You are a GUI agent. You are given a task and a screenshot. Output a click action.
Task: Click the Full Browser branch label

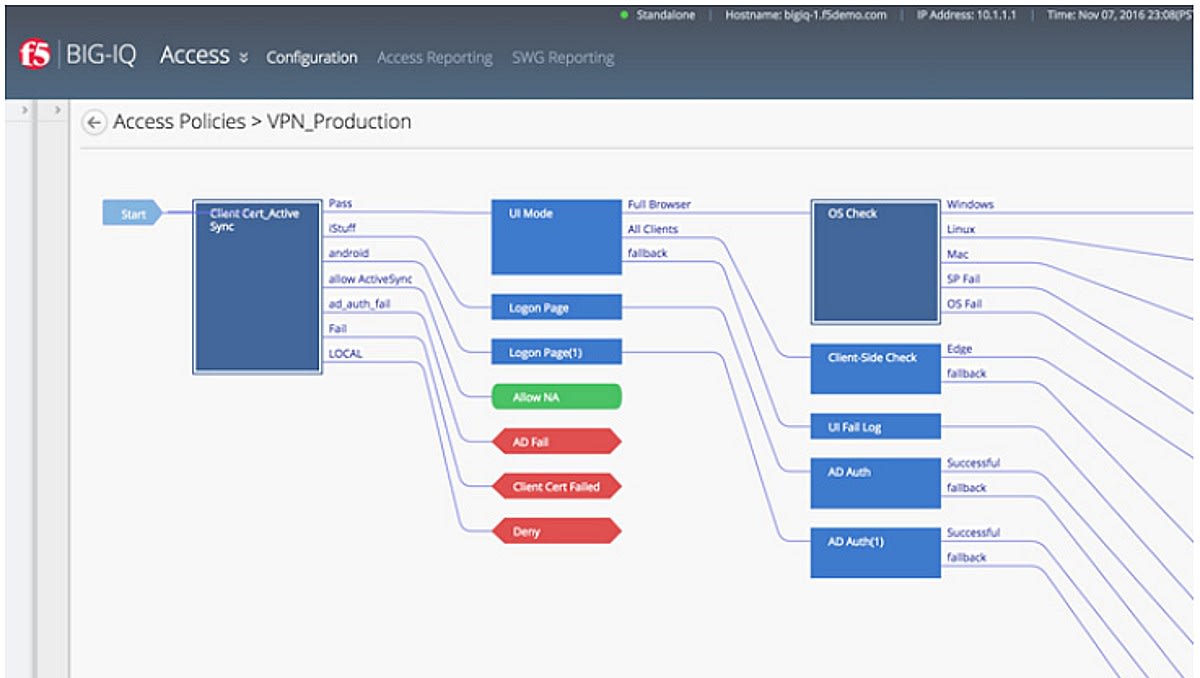(659, 204)
